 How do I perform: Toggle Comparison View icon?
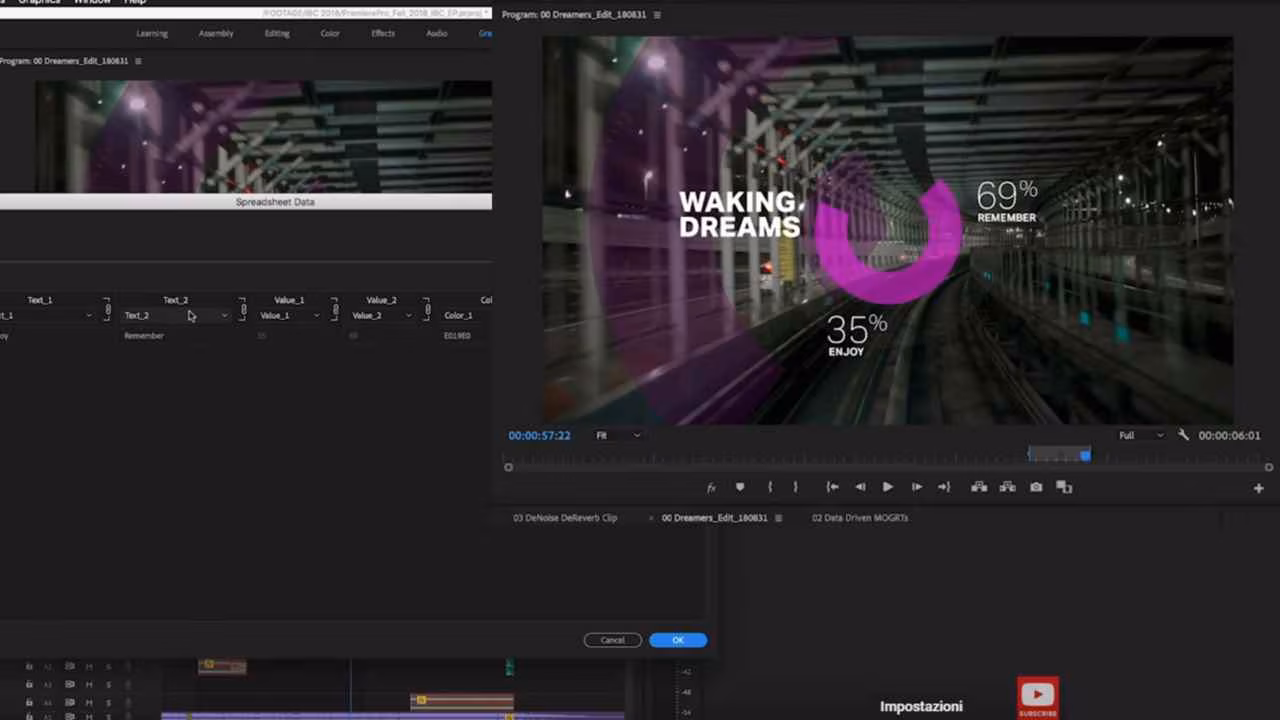click(x=1064, y=487)
